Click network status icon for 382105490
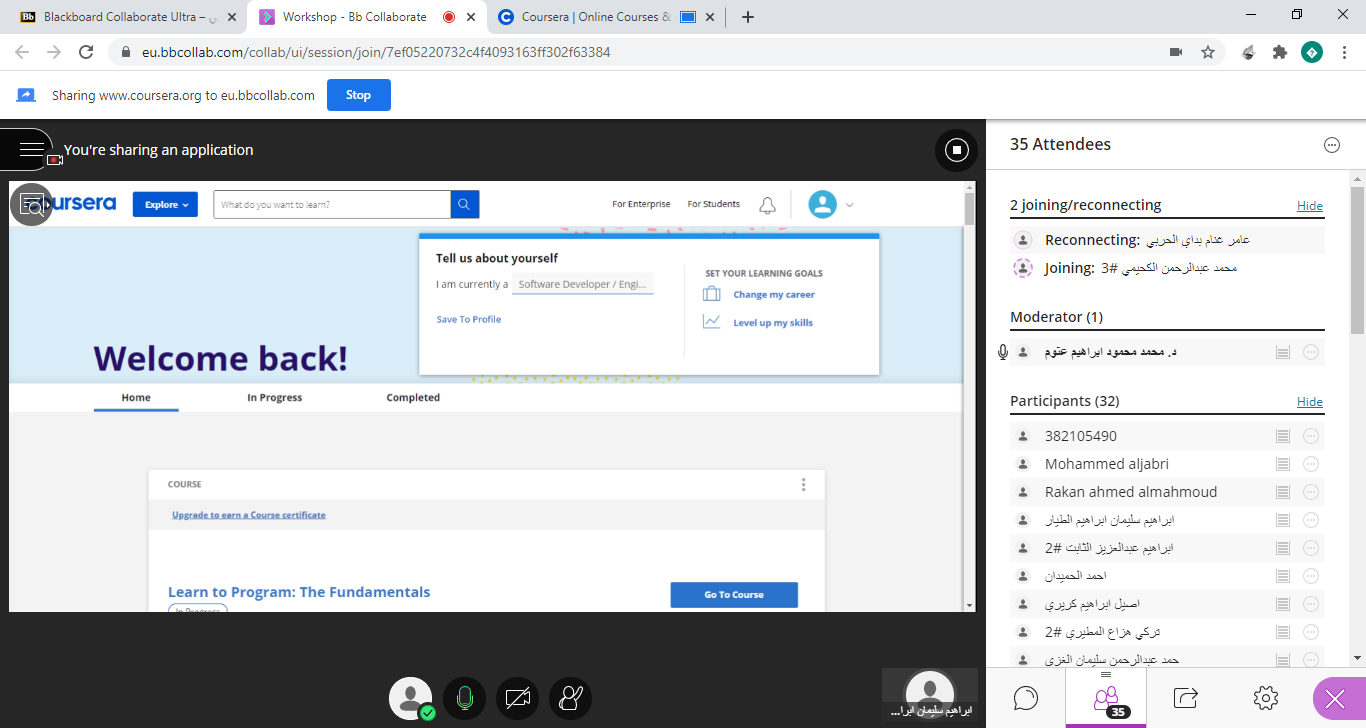Screen dimensions: 1366x728 pyautogui.click(x=1283, y=436)
